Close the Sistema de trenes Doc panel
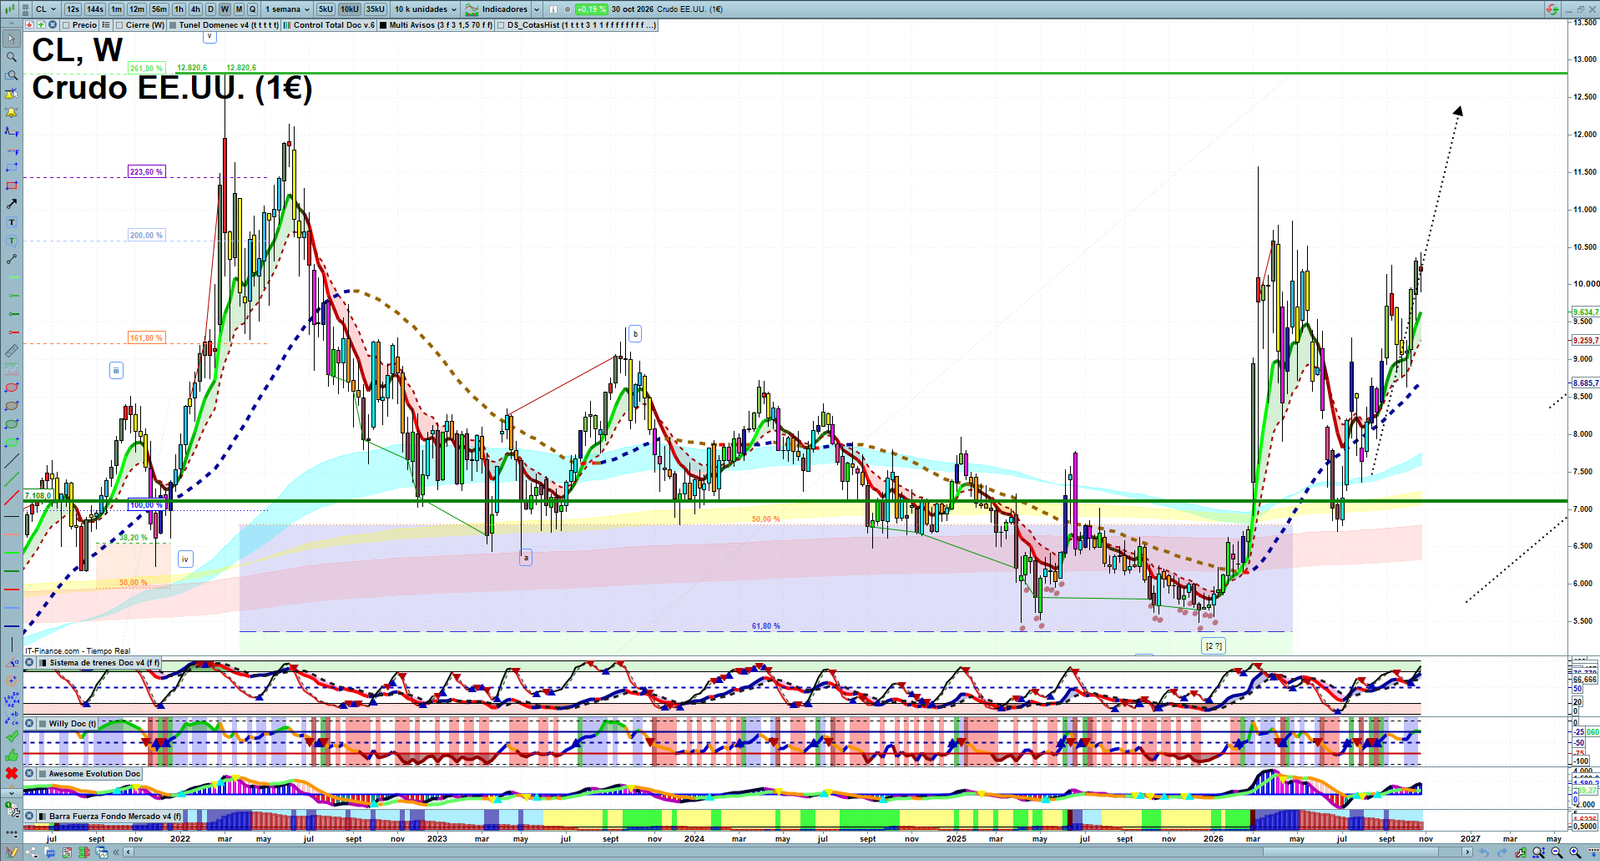The height and width of the screenshot is (861, 1600). coord(30,663)
